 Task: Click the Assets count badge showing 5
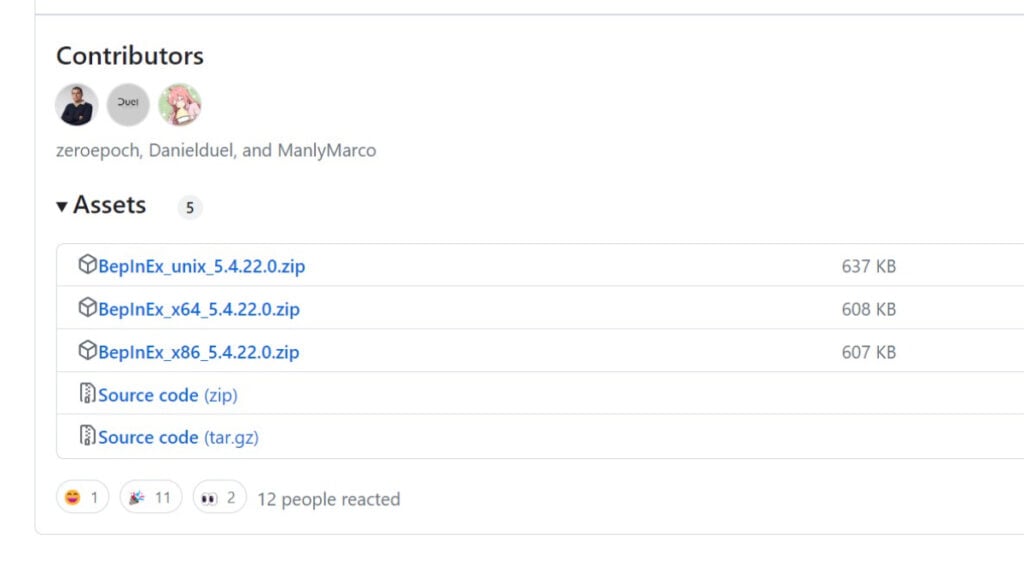click(x=189, y=208)
